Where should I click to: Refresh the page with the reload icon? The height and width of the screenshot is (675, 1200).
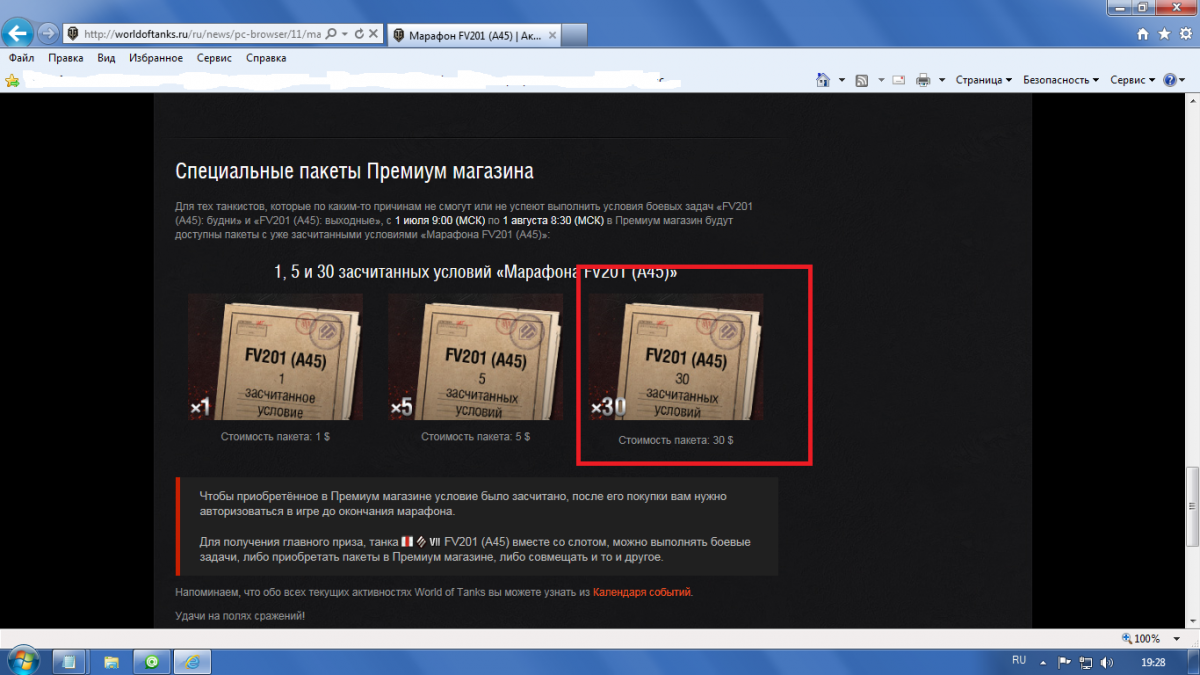[x=359, y=34]
